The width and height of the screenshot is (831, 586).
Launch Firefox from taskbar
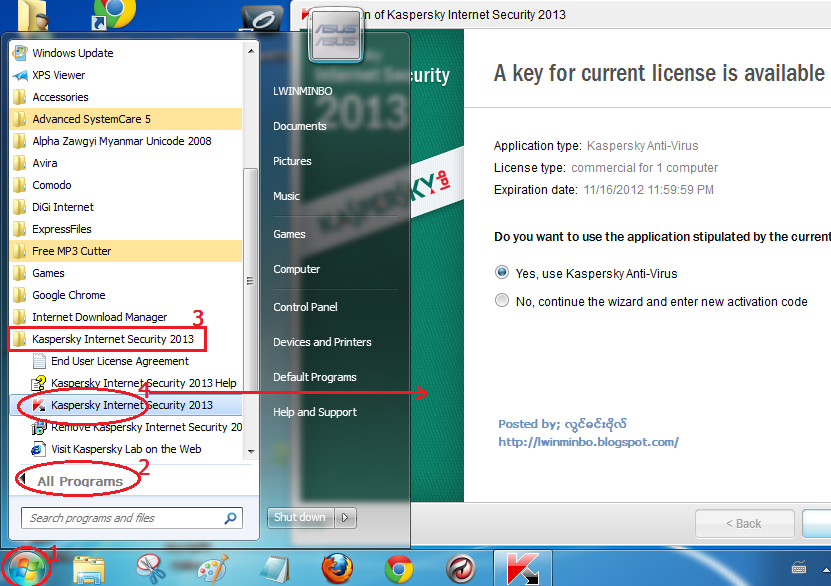click(337, 569)
